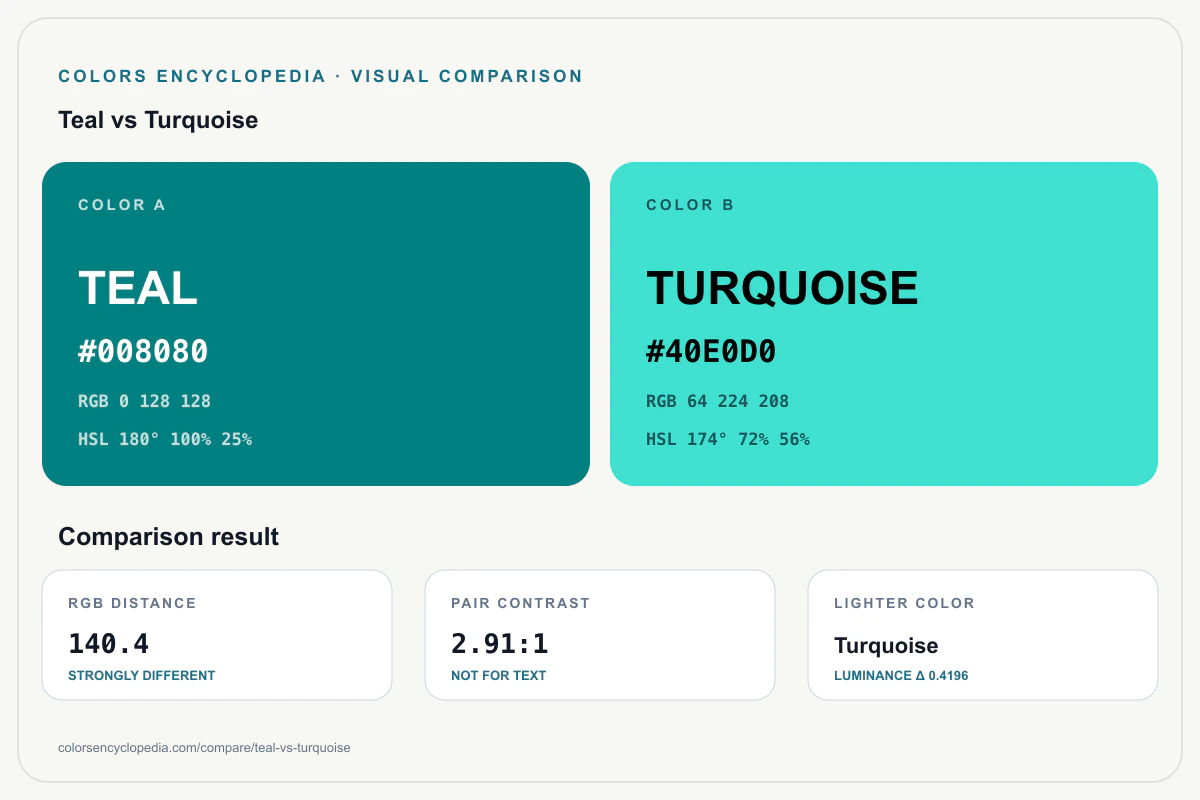Screen dimensions: 1200x800
Task: Open the Lighter Color result card
Action: click(983, 635)
